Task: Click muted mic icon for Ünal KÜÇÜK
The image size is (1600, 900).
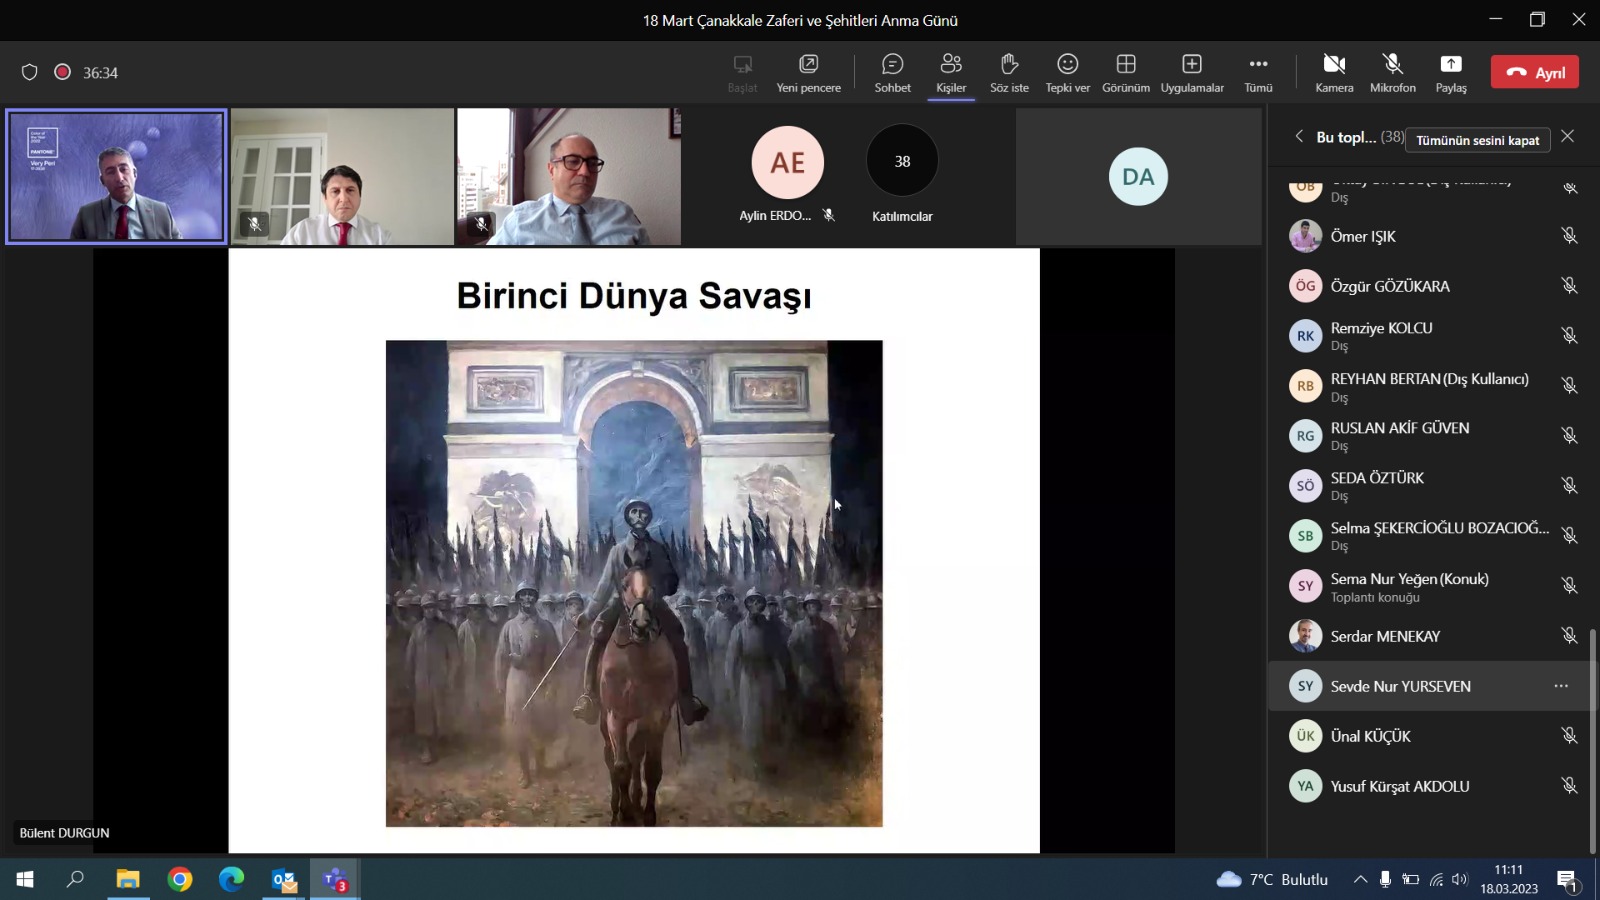Action: point(1569,736)
